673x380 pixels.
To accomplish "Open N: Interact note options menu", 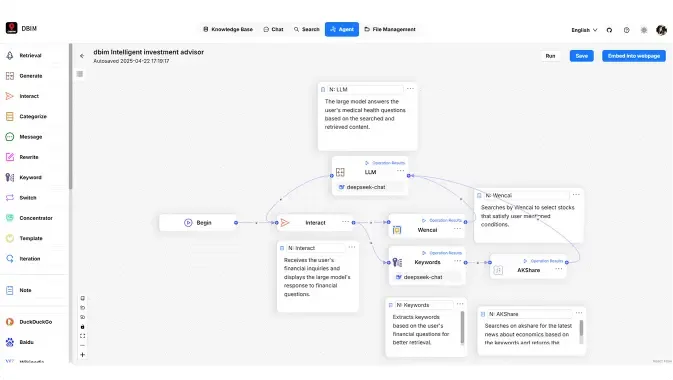I will [x=352, y=247].
